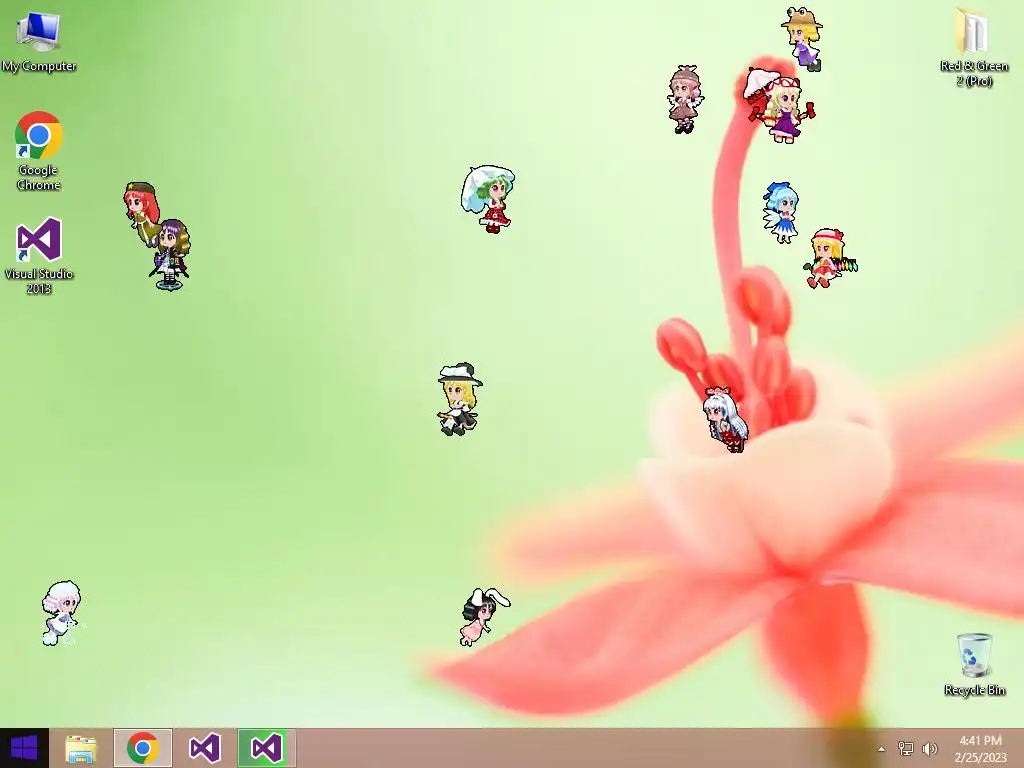Click the white-haired girl in blue dress
This screenshot has width=1024, height=768.
coord(61,613)
